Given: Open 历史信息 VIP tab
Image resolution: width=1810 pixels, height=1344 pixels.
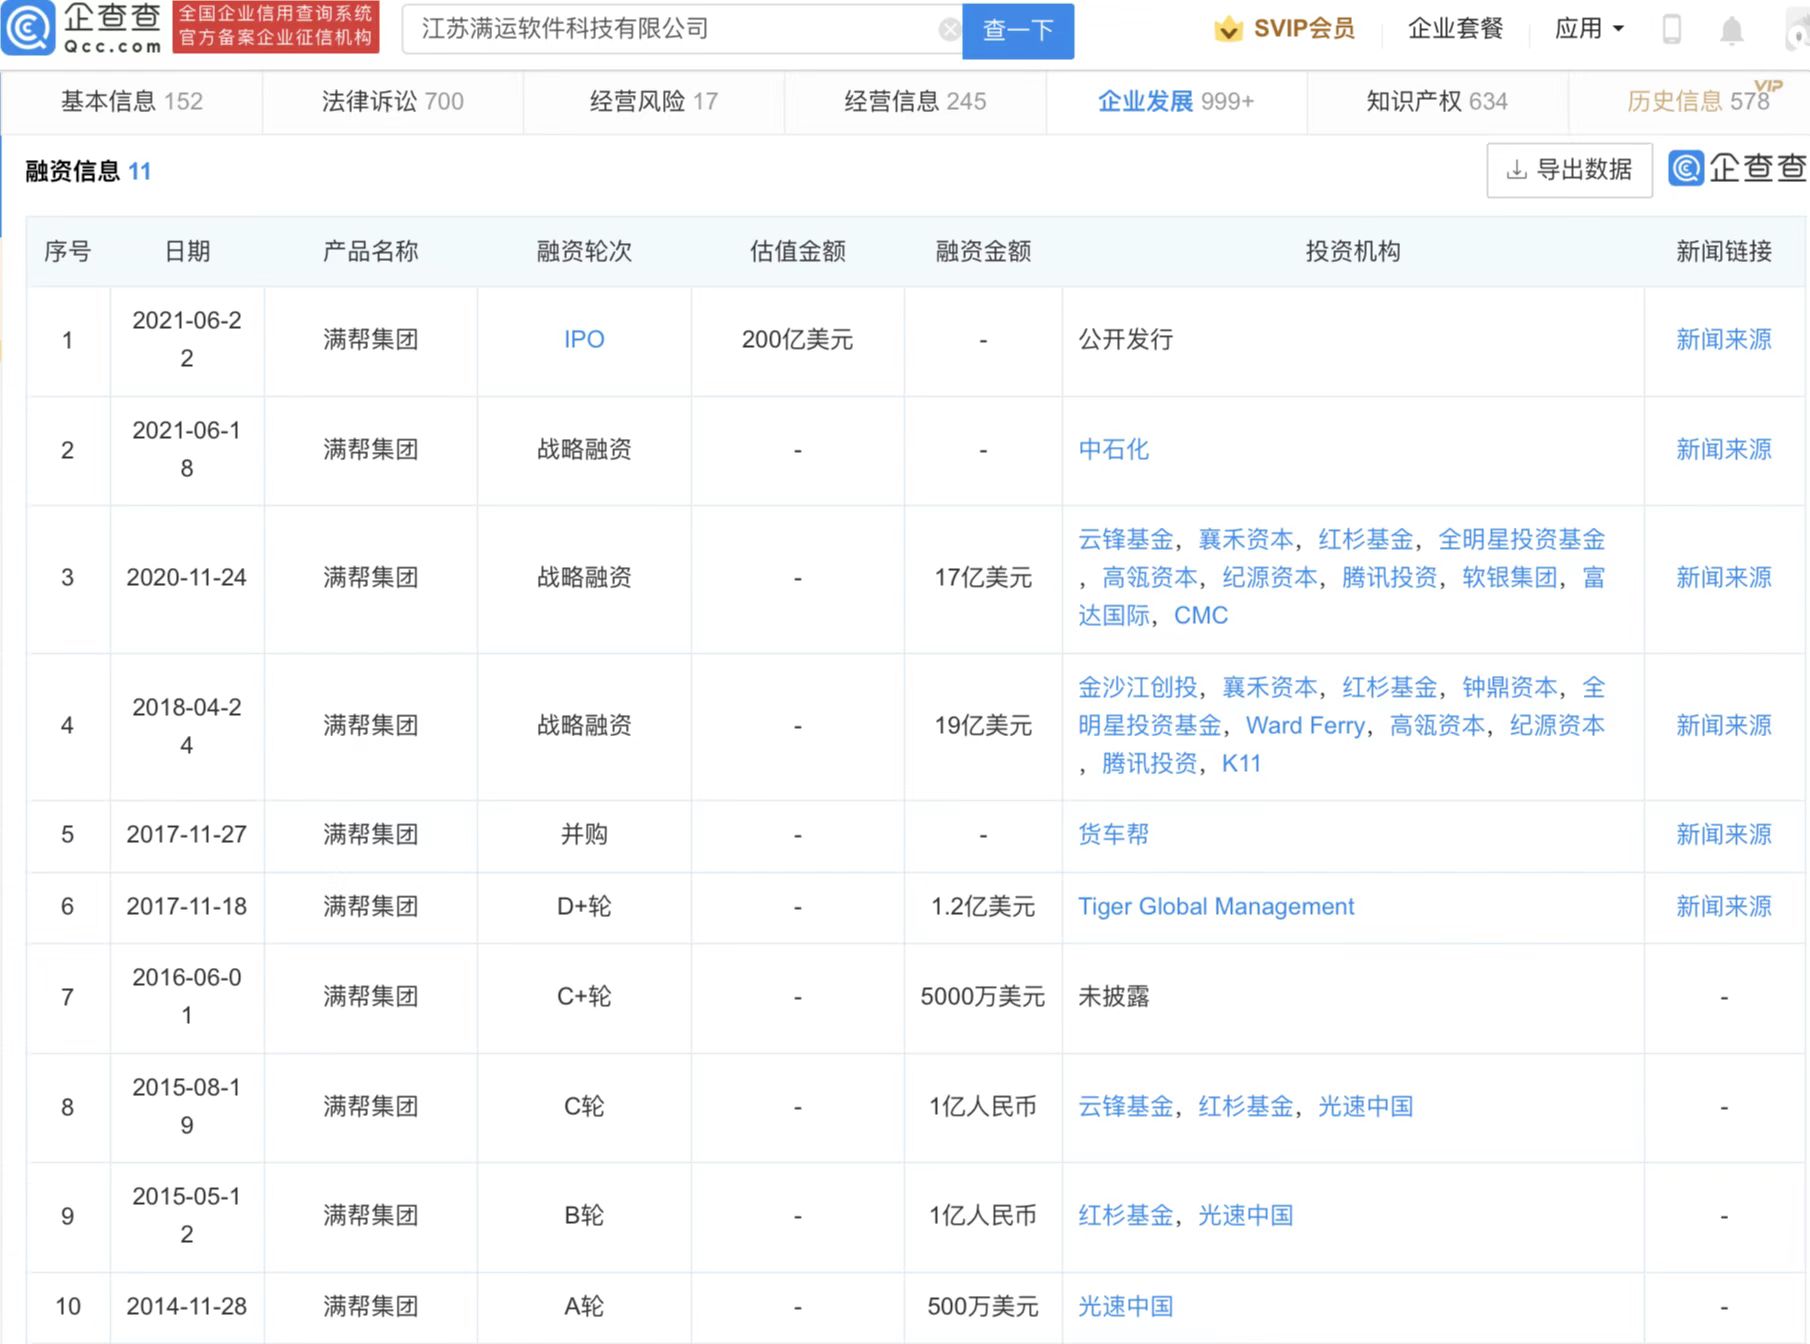Looking at the screenshot, I should pos(1698,101).
